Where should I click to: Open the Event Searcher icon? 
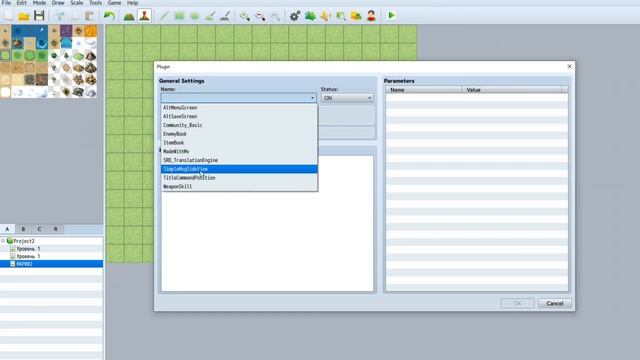(341, 16)
